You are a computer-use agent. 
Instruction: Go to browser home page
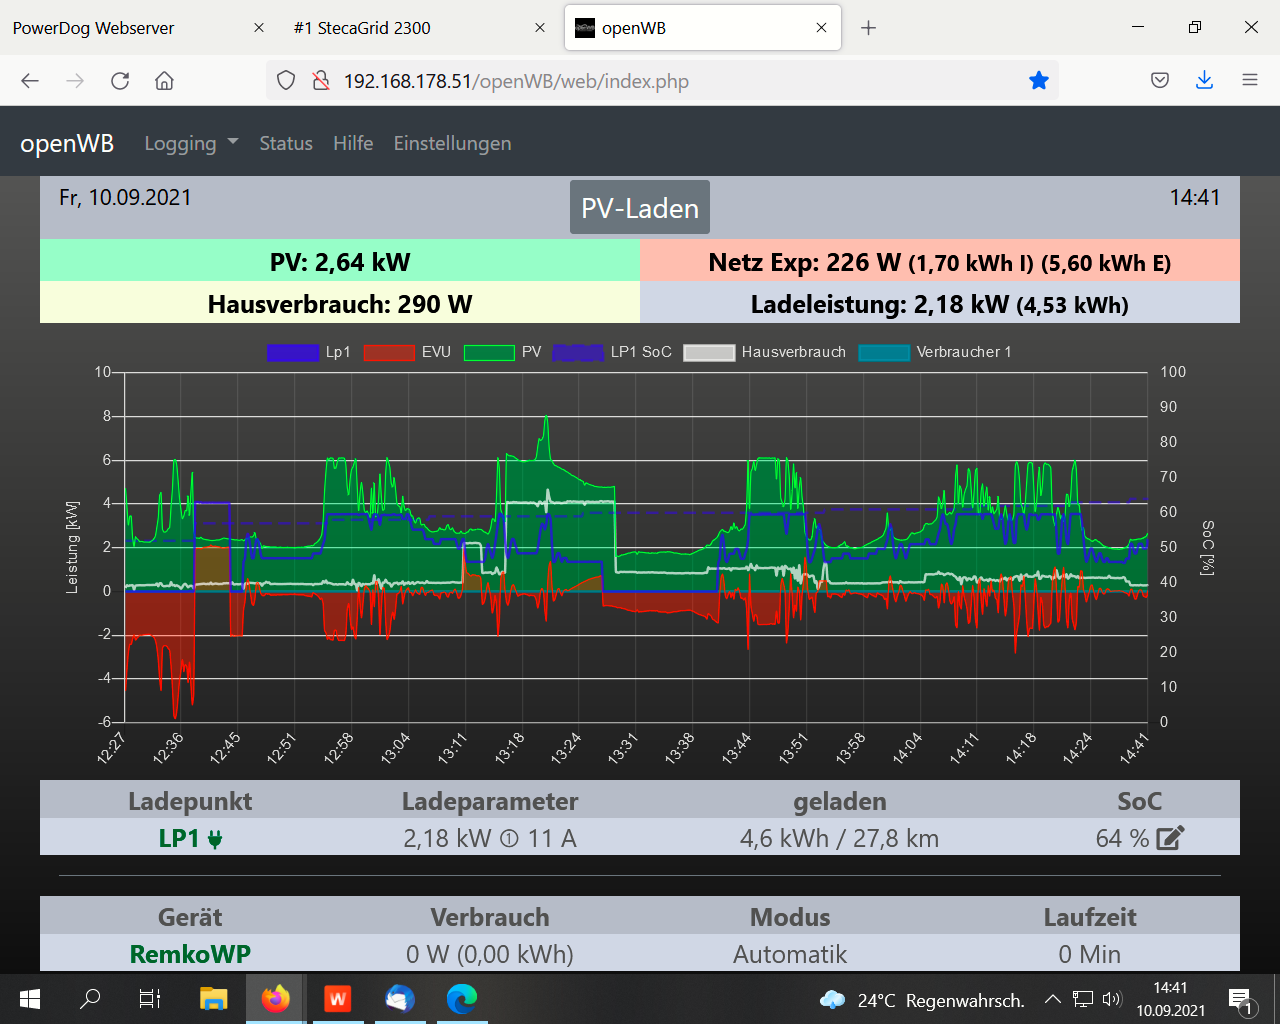(165, 81)
